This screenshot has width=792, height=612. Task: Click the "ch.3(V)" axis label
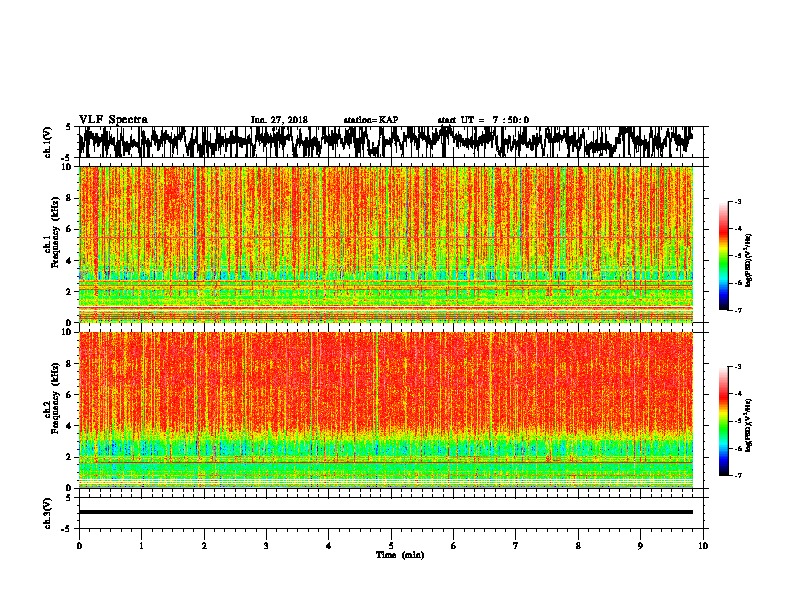[48, 513]
